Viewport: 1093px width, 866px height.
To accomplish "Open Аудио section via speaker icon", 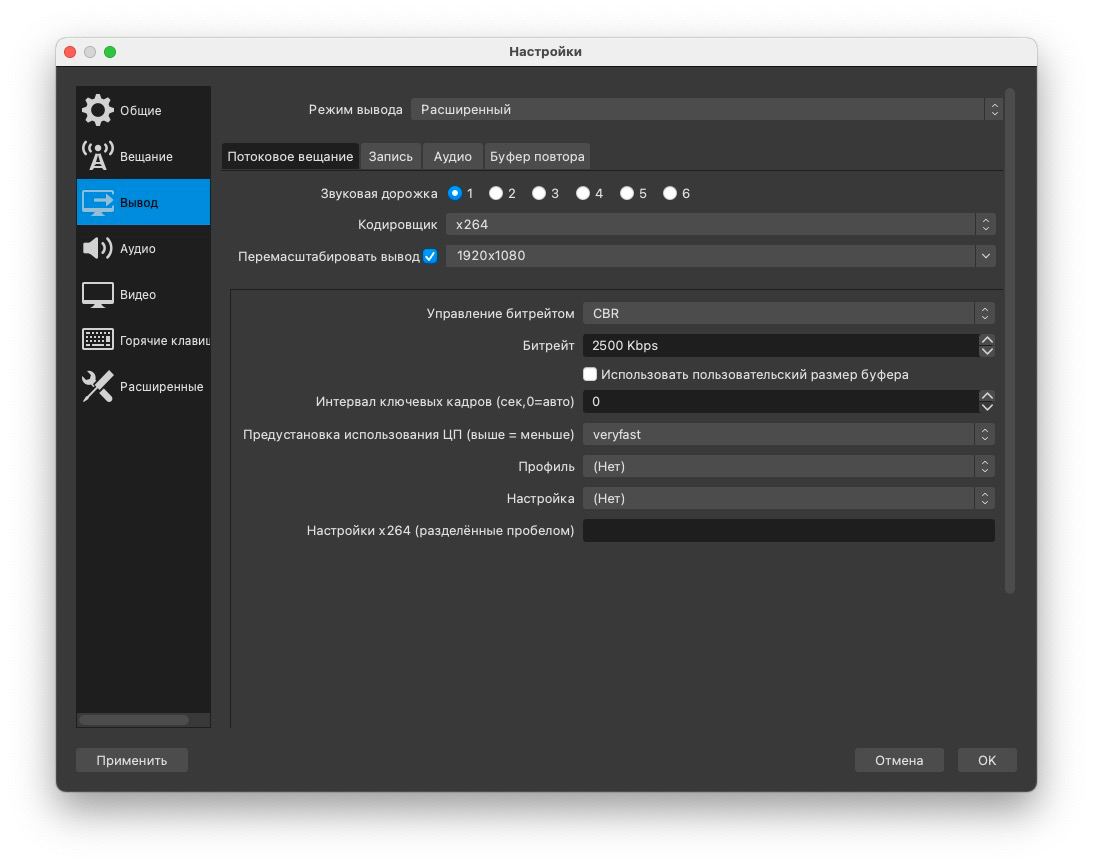I will 98,248.
